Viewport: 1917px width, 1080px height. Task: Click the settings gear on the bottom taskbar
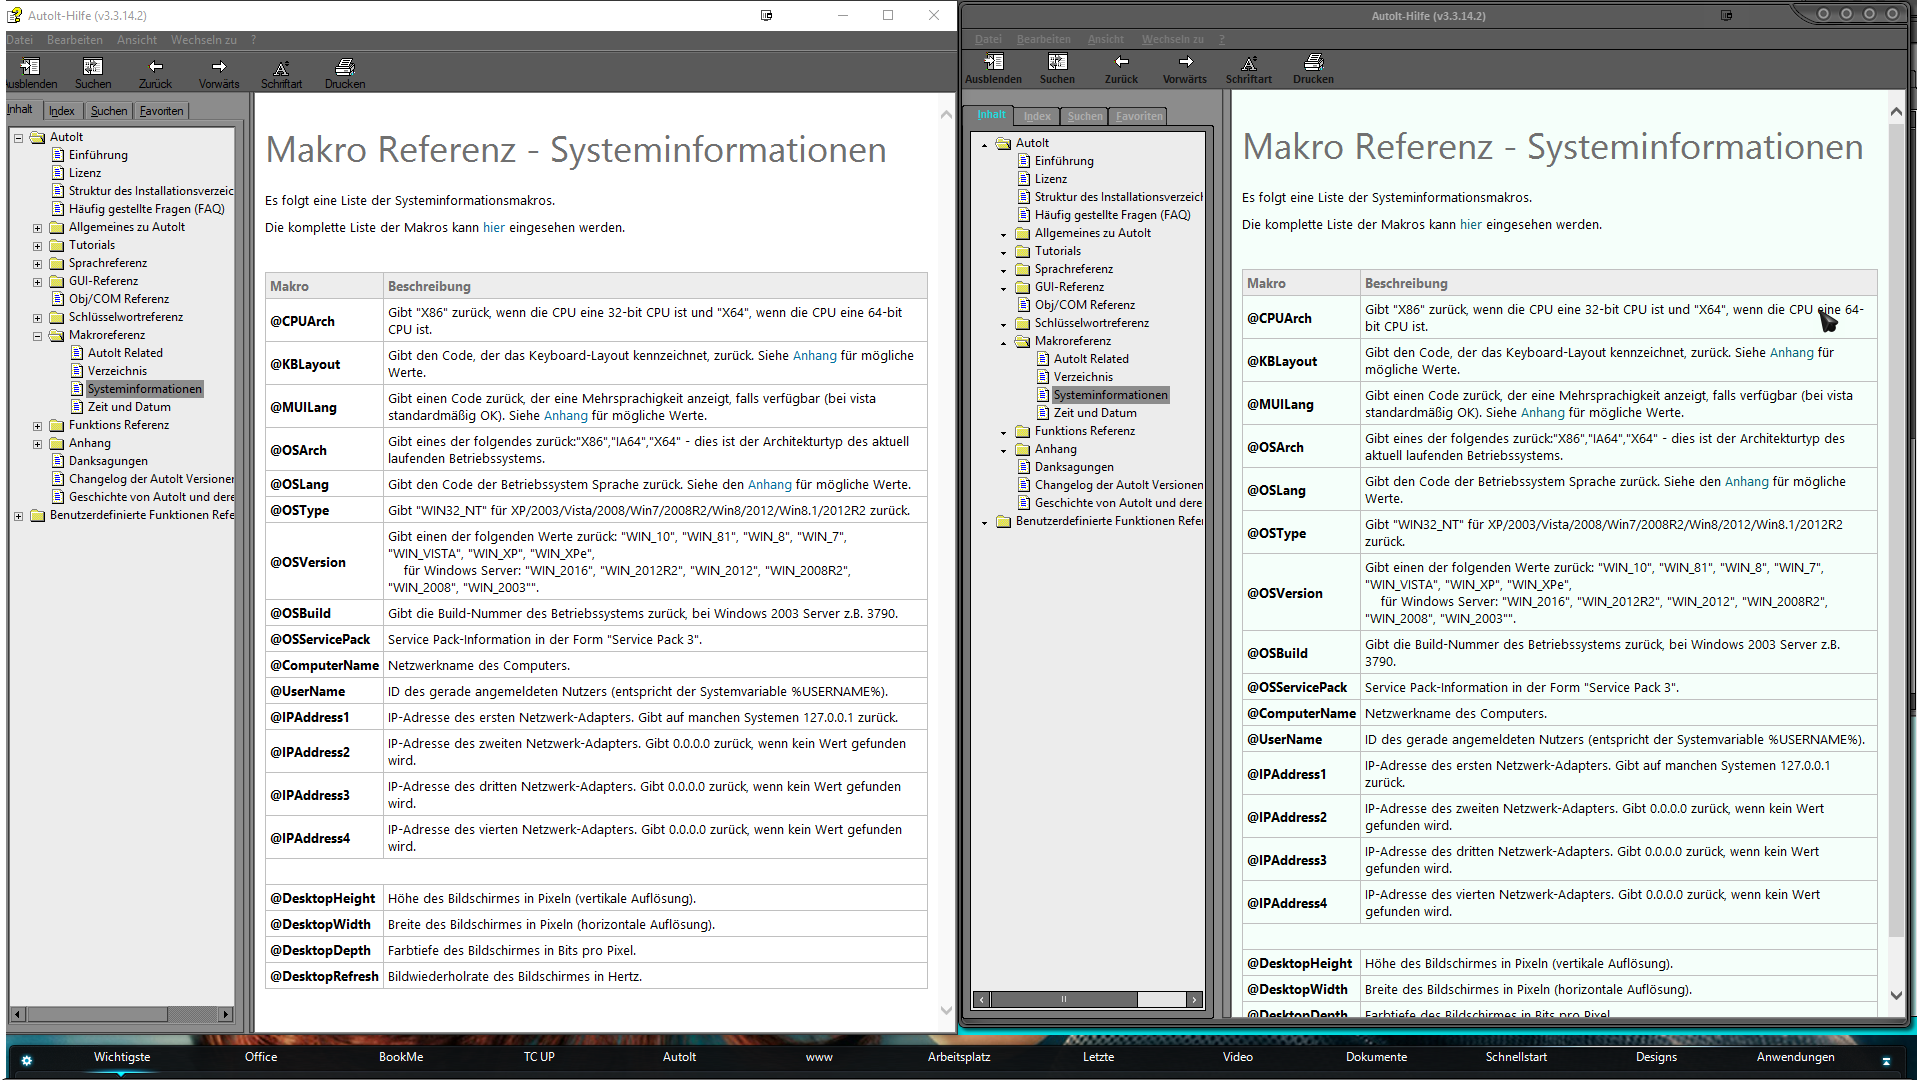click(27, 1060)
